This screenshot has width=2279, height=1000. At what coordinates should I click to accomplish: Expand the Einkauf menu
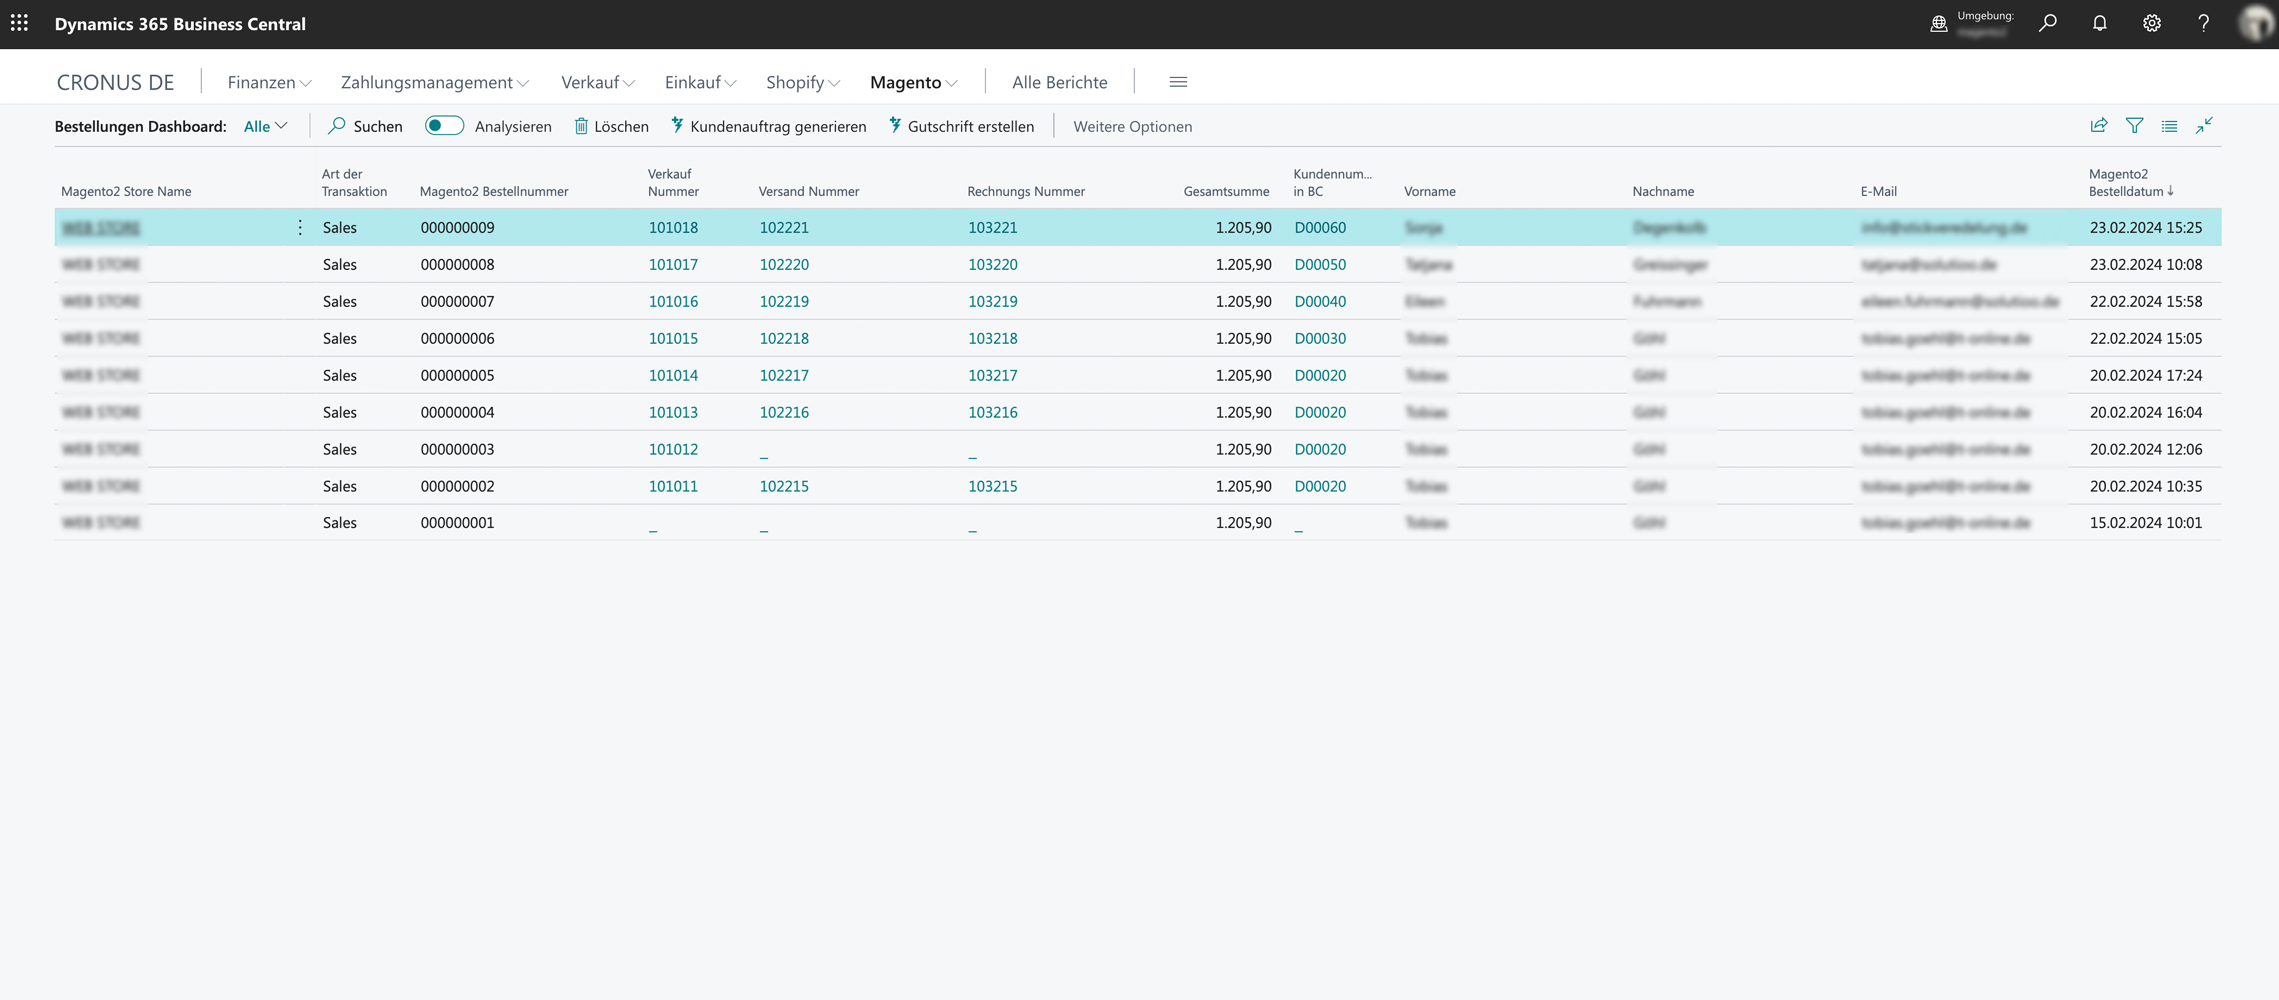coord(701,82)
